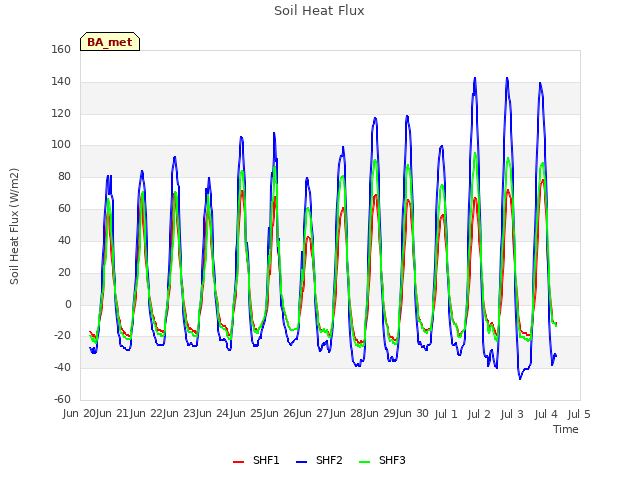The height and width of the screenshot is (480, 640).
Task: Click the x-axis label Jul 3
Action: coord(512,414)
